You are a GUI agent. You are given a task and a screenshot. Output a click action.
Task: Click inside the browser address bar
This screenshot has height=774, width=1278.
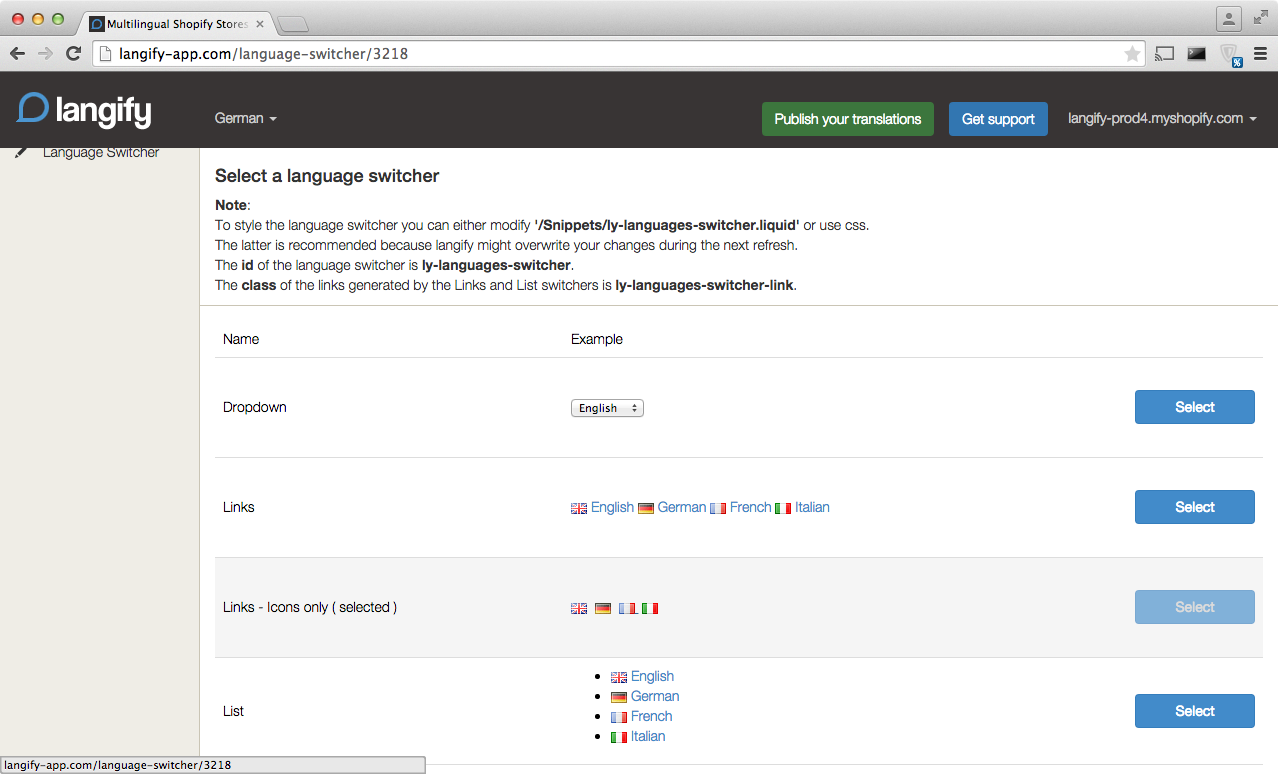click(x=400, y=54)
